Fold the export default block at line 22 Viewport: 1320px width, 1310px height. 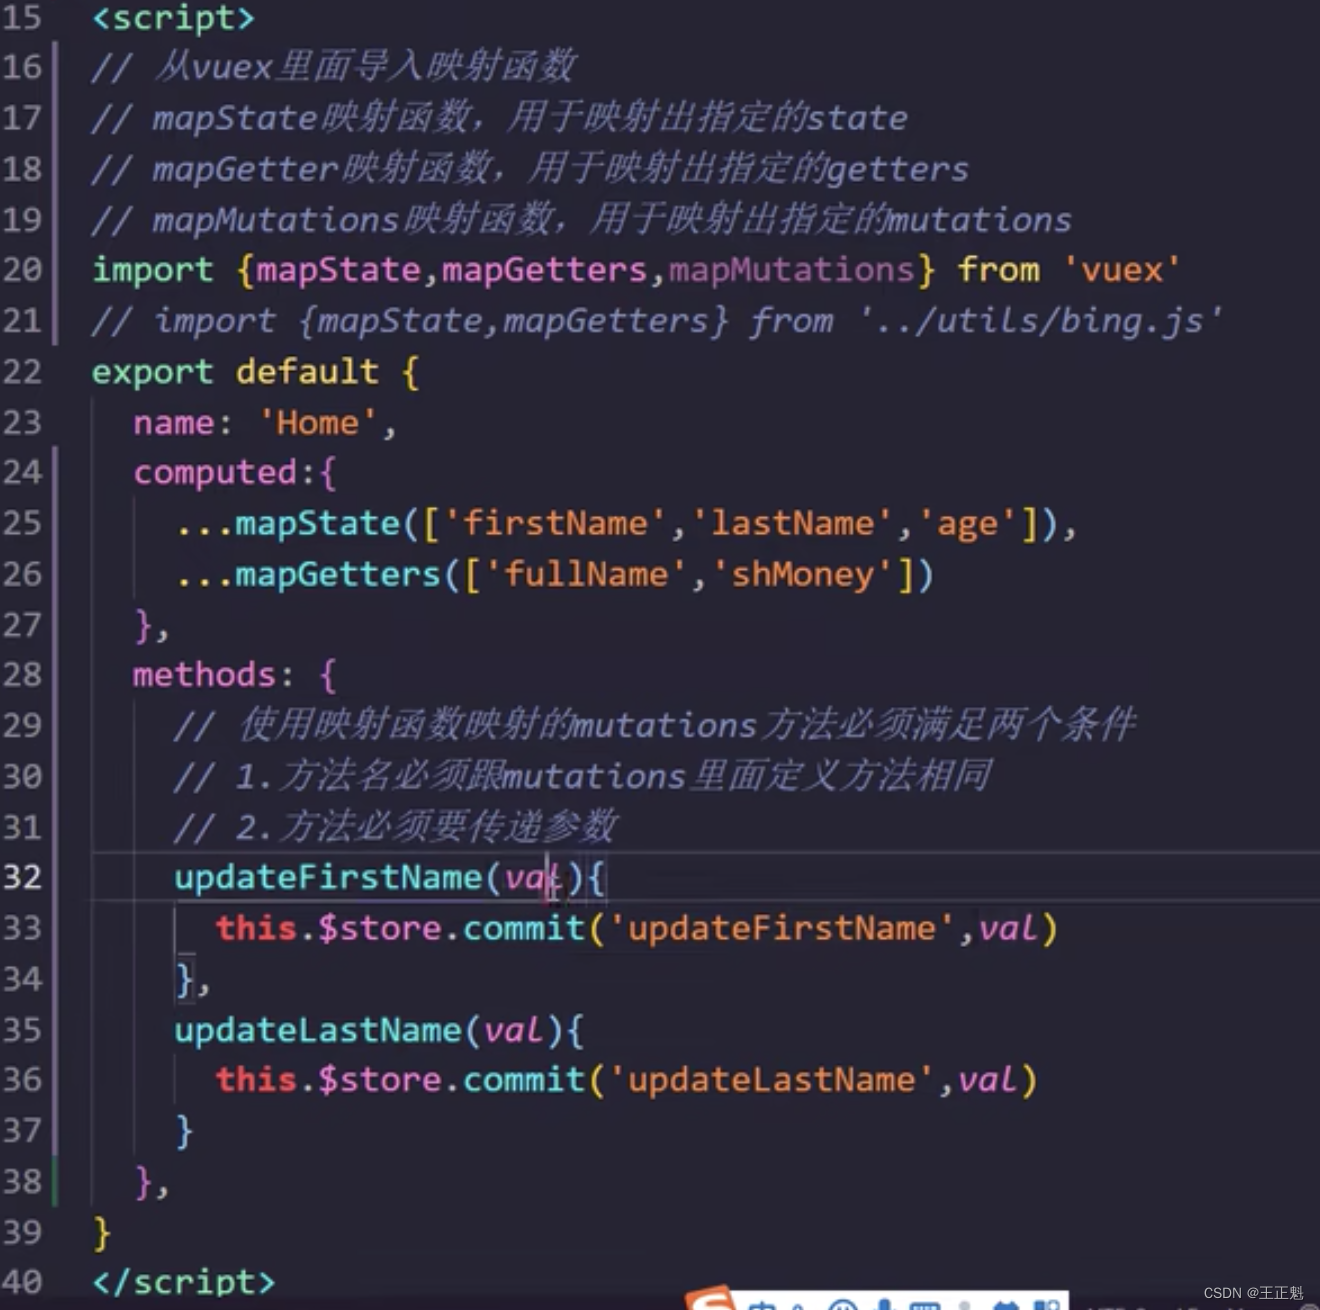pyautogui.click(x=66, y=372)
